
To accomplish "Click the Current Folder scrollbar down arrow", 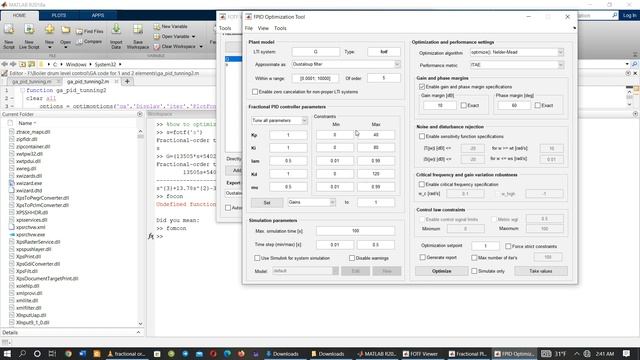I will [x=140, y=323].
